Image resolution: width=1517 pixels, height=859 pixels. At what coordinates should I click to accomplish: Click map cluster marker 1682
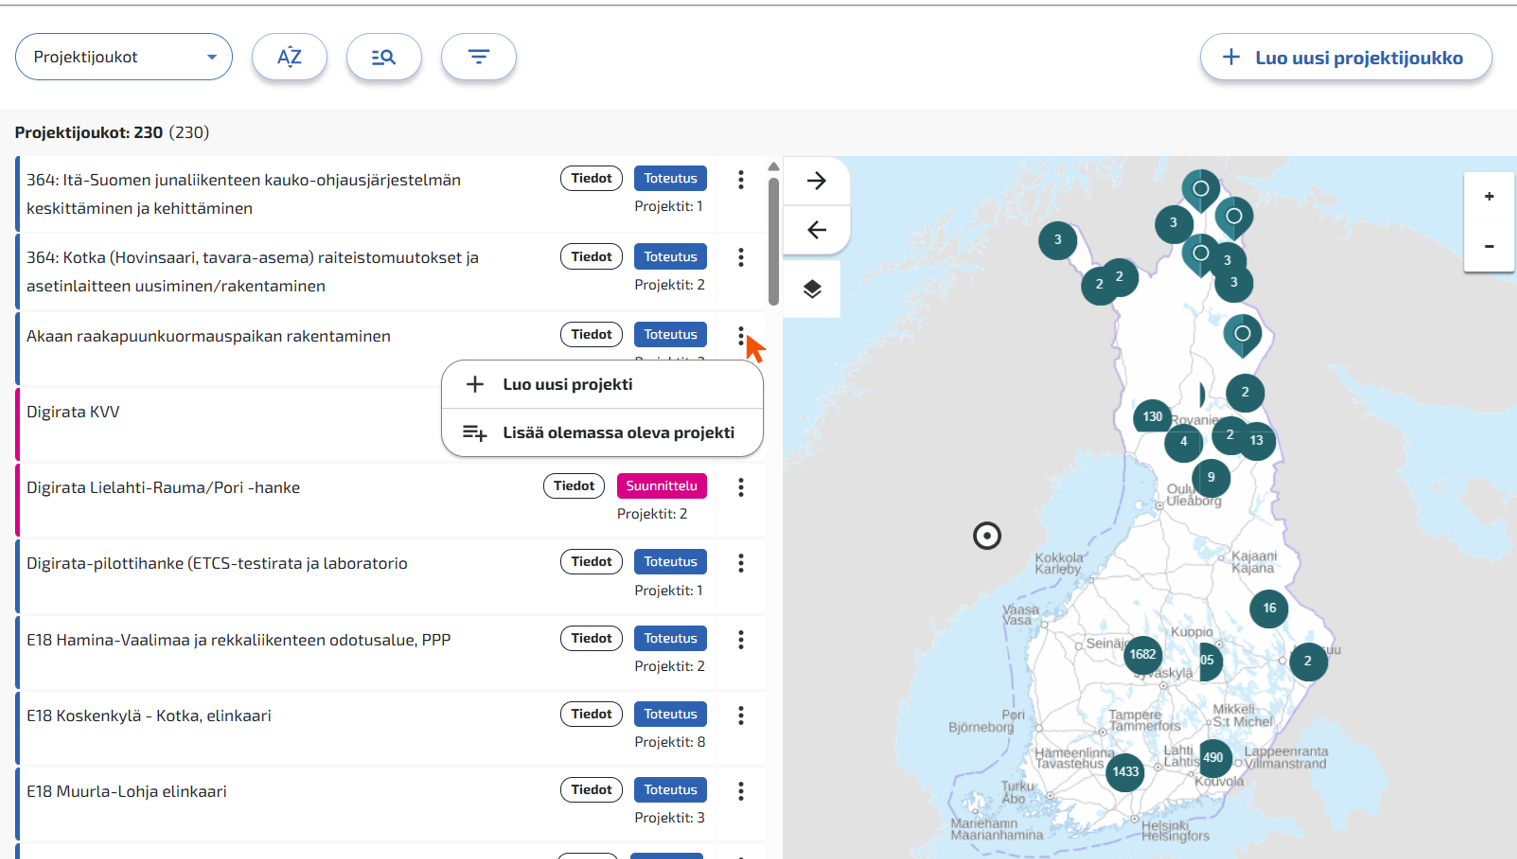(x=1143, y=655)
